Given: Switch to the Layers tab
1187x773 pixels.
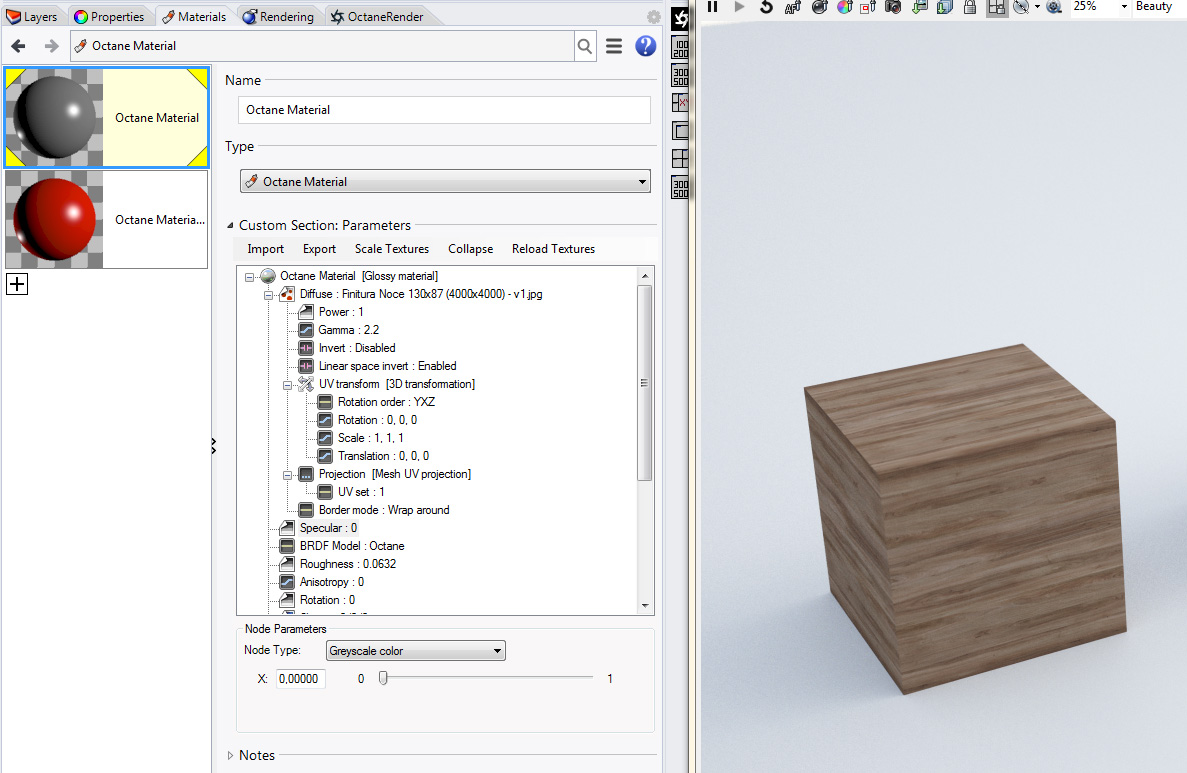Looking at the screenshot, I should [32, 17].
